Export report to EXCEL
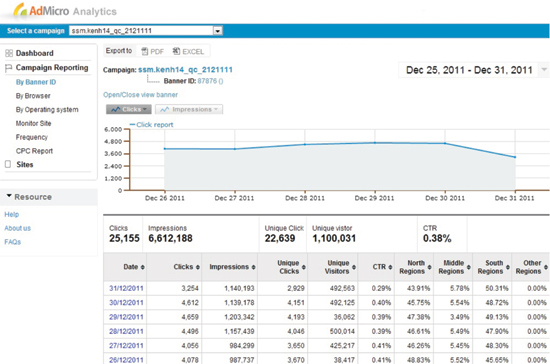The image size is (550, 364). 188,52
